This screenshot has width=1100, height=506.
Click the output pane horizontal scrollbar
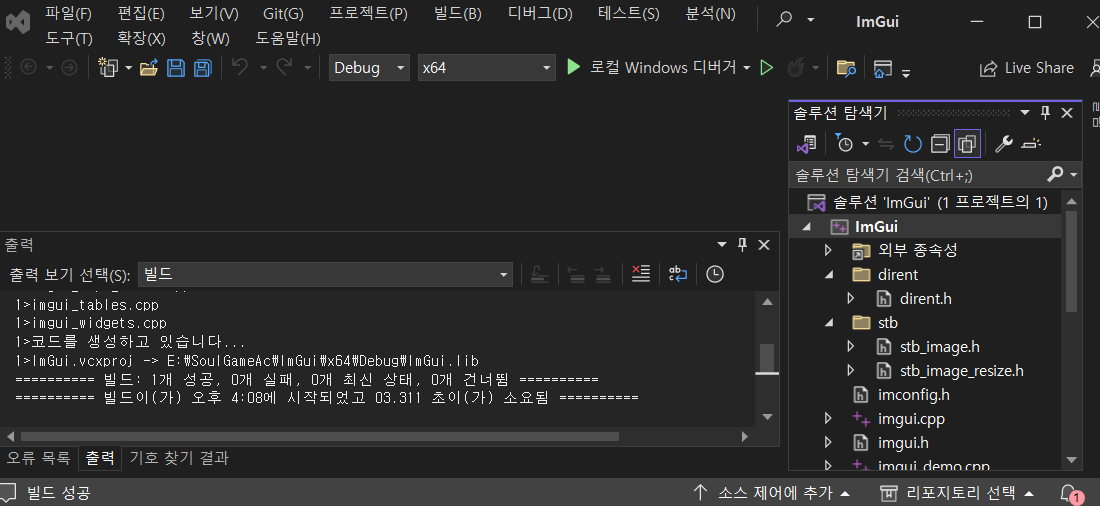click(x=319, y=436)
